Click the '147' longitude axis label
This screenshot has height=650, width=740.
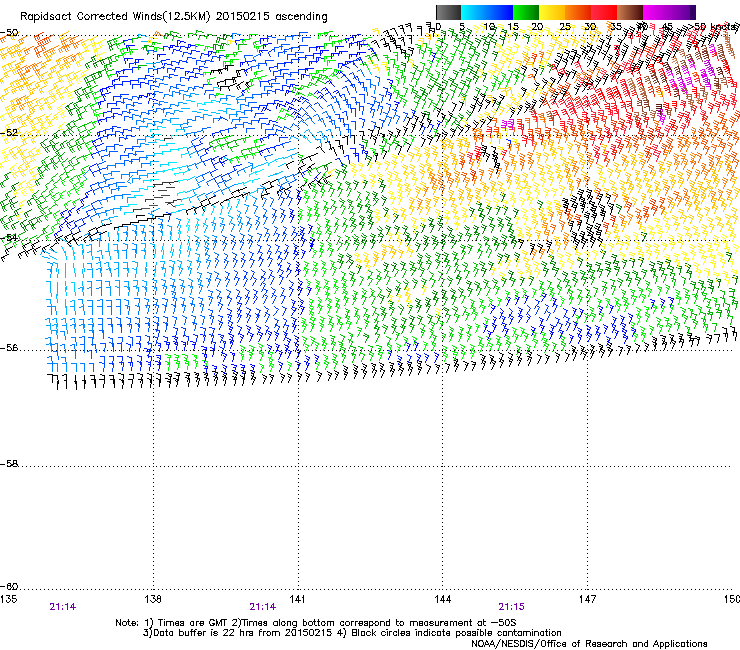[x=587, y=599]
